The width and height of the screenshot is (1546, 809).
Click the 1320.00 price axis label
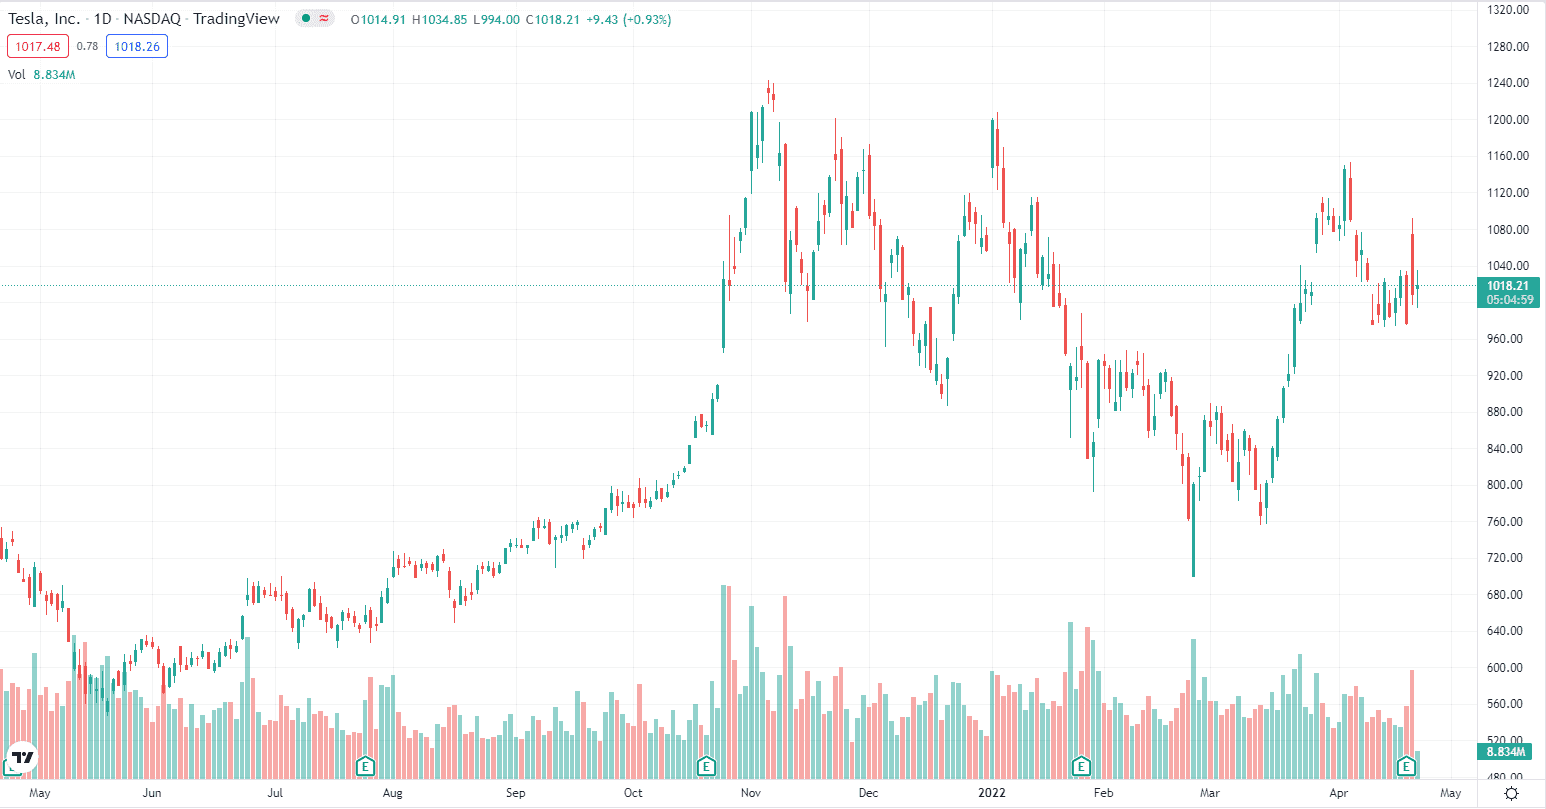[1509, 10]
